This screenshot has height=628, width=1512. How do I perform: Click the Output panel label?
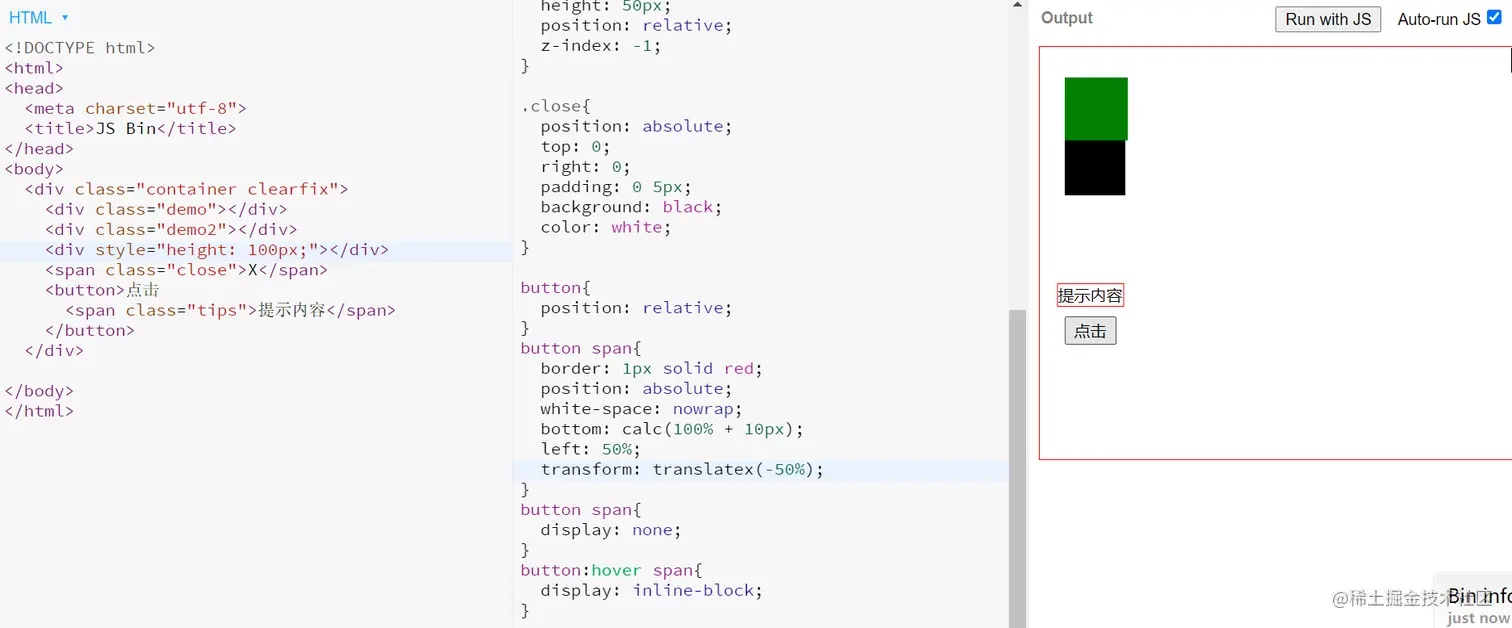coord(1066,18)
